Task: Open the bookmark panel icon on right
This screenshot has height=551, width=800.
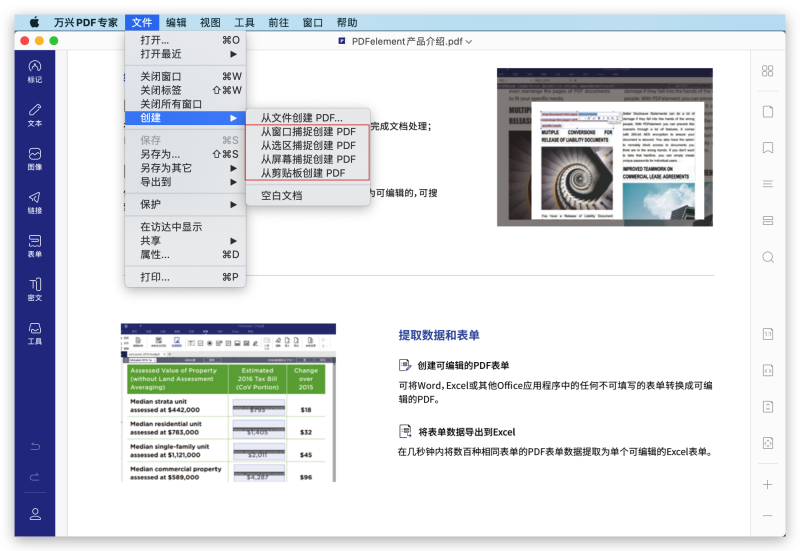Action: click(768, 147)
